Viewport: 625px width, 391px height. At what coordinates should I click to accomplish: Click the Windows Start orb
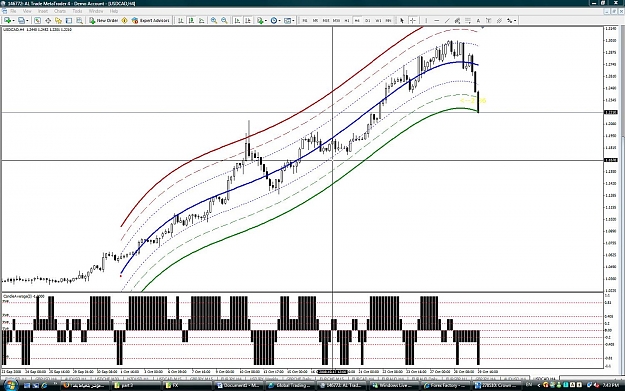click(10, 385)
